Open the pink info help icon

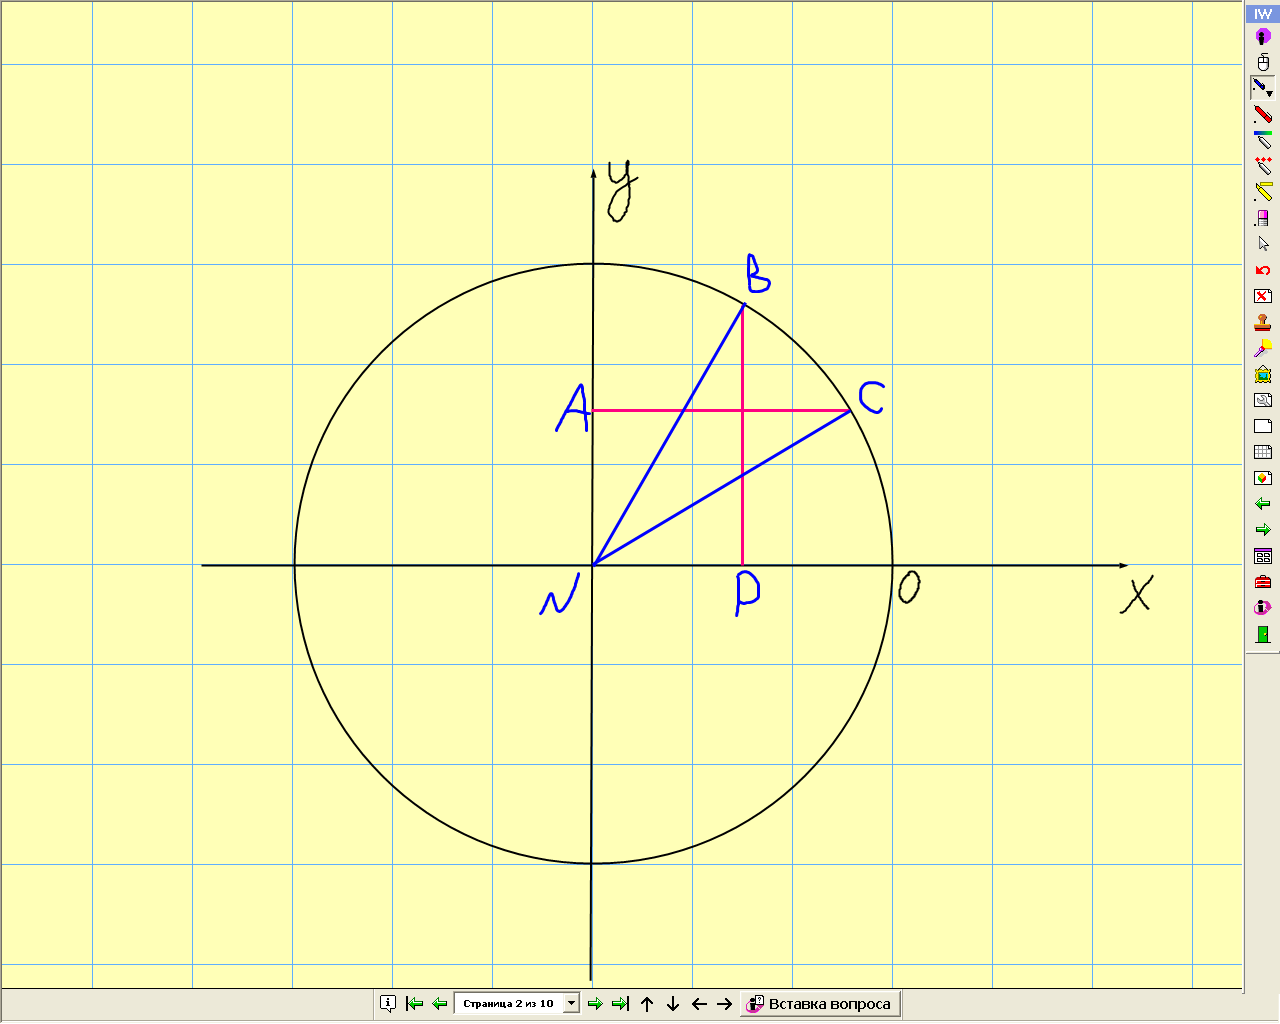[x=1263, y=608]
